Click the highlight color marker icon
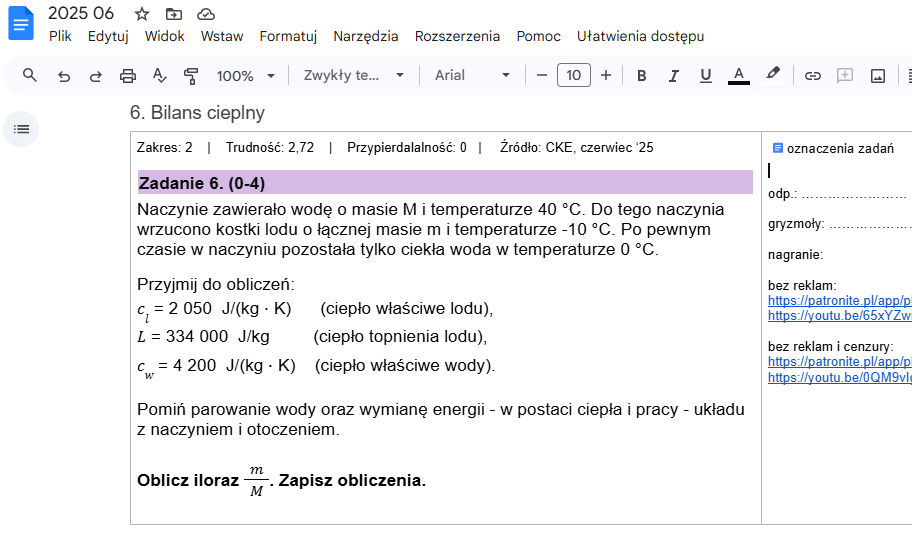This screenshot has height=542, width=912. click(772, 75)
